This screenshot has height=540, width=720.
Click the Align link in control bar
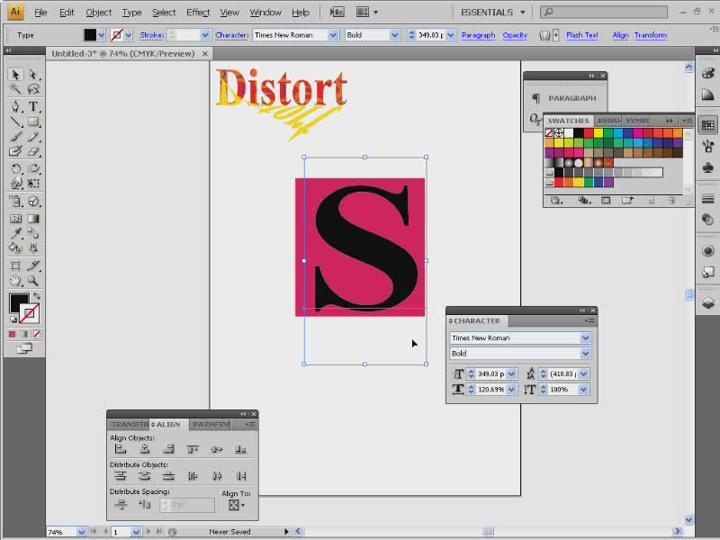pos(620,35)
